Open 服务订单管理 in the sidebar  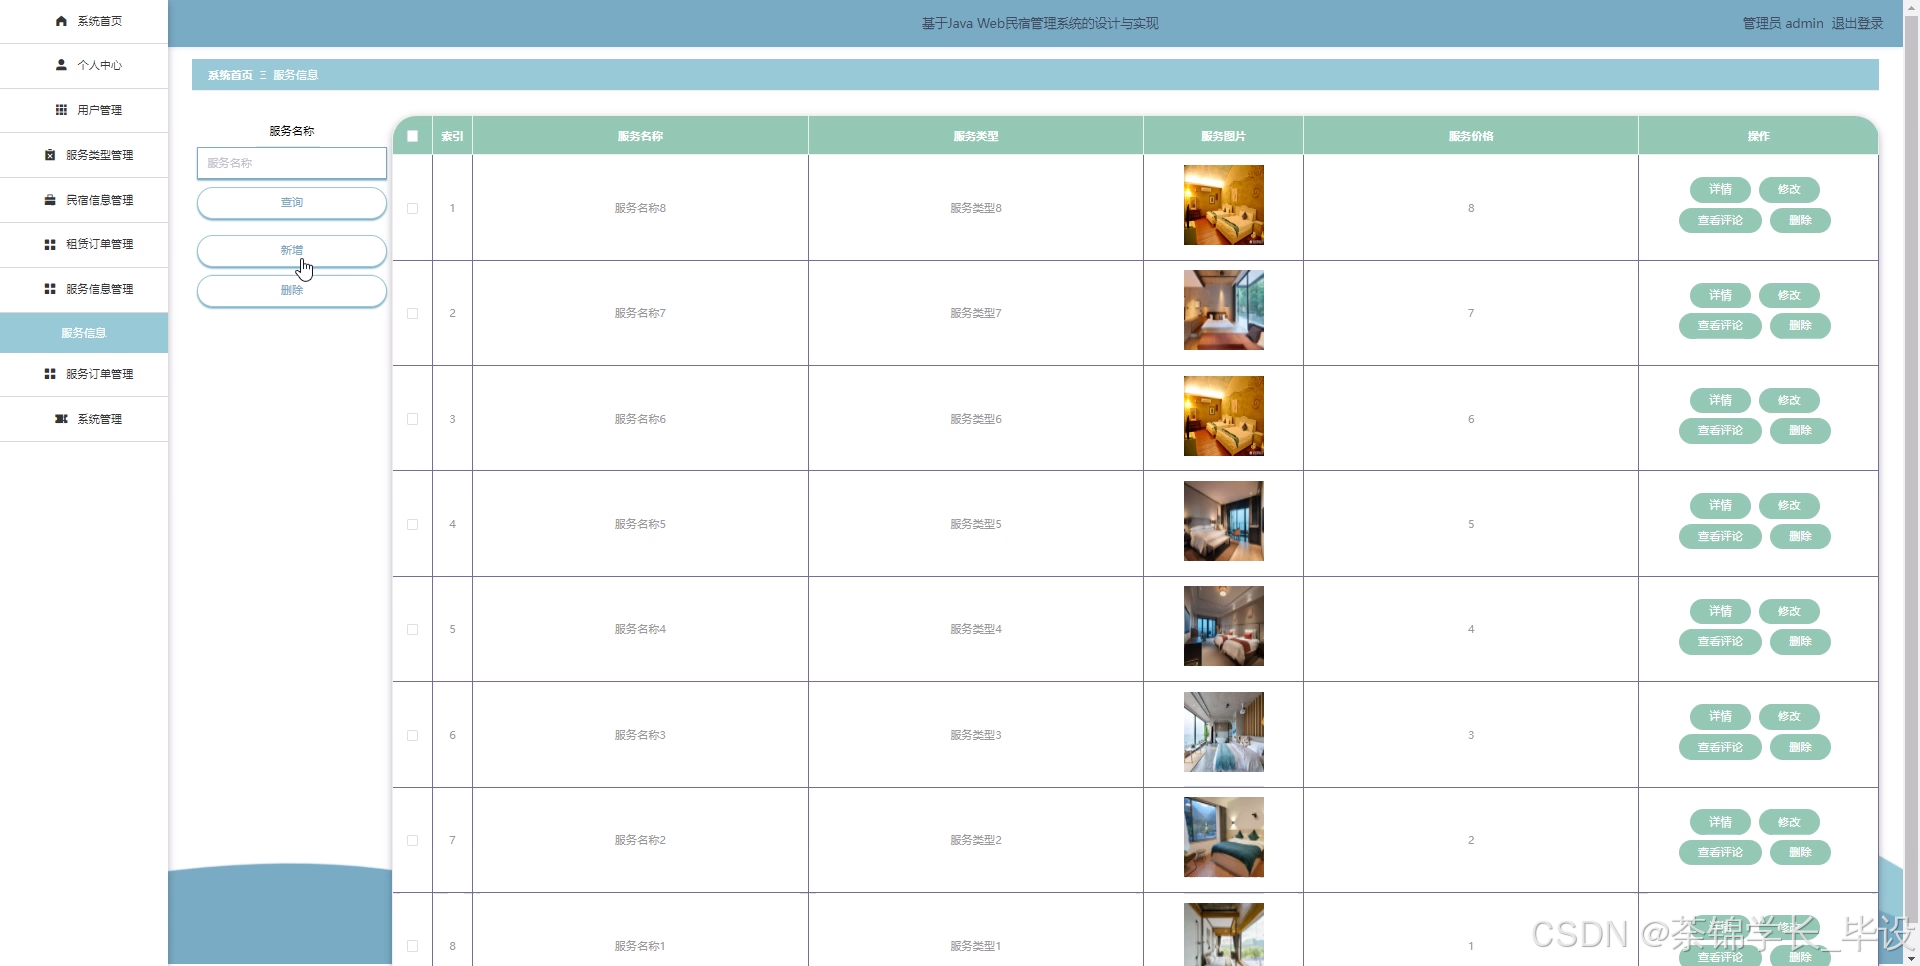coord(84,374)
